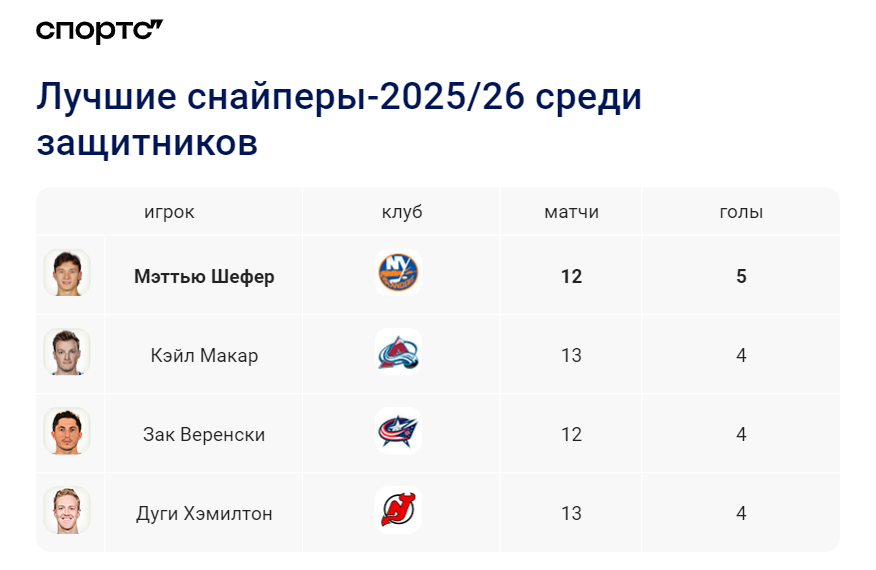The width and height of the screenshot is (876, 570).
Task: Select the Мэттью Шефер name
Action: (204, 276)
